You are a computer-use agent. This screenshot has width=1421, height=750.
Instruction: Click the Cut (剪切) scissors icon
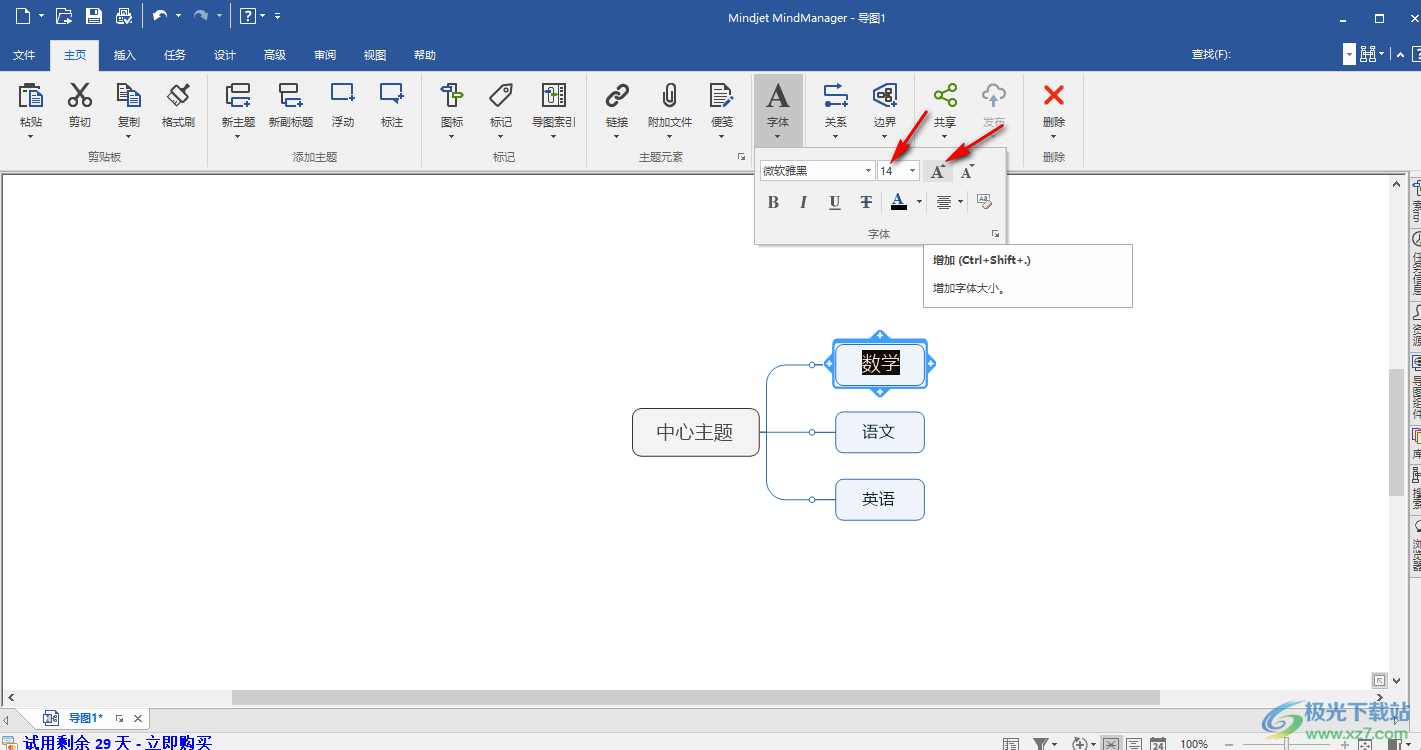point(80,95)
